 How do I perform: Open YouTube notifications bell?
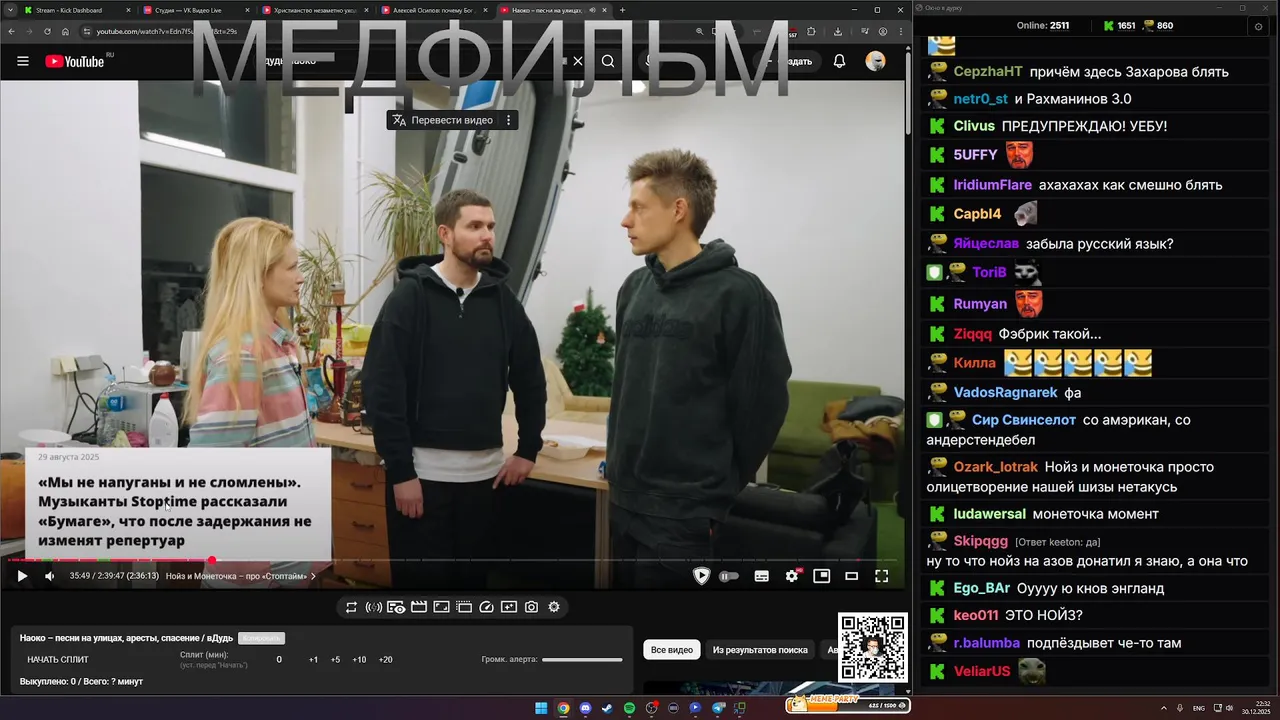tap(839, 61)
